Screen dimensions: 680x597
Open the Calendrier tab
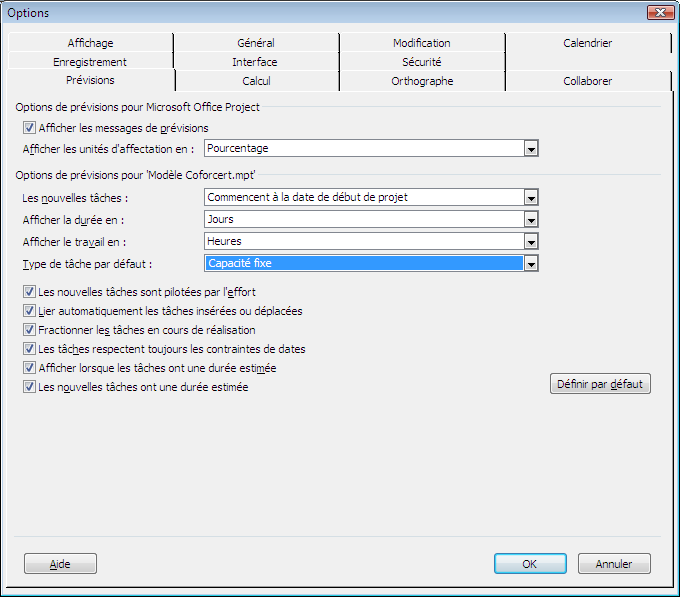click(587, 43)
